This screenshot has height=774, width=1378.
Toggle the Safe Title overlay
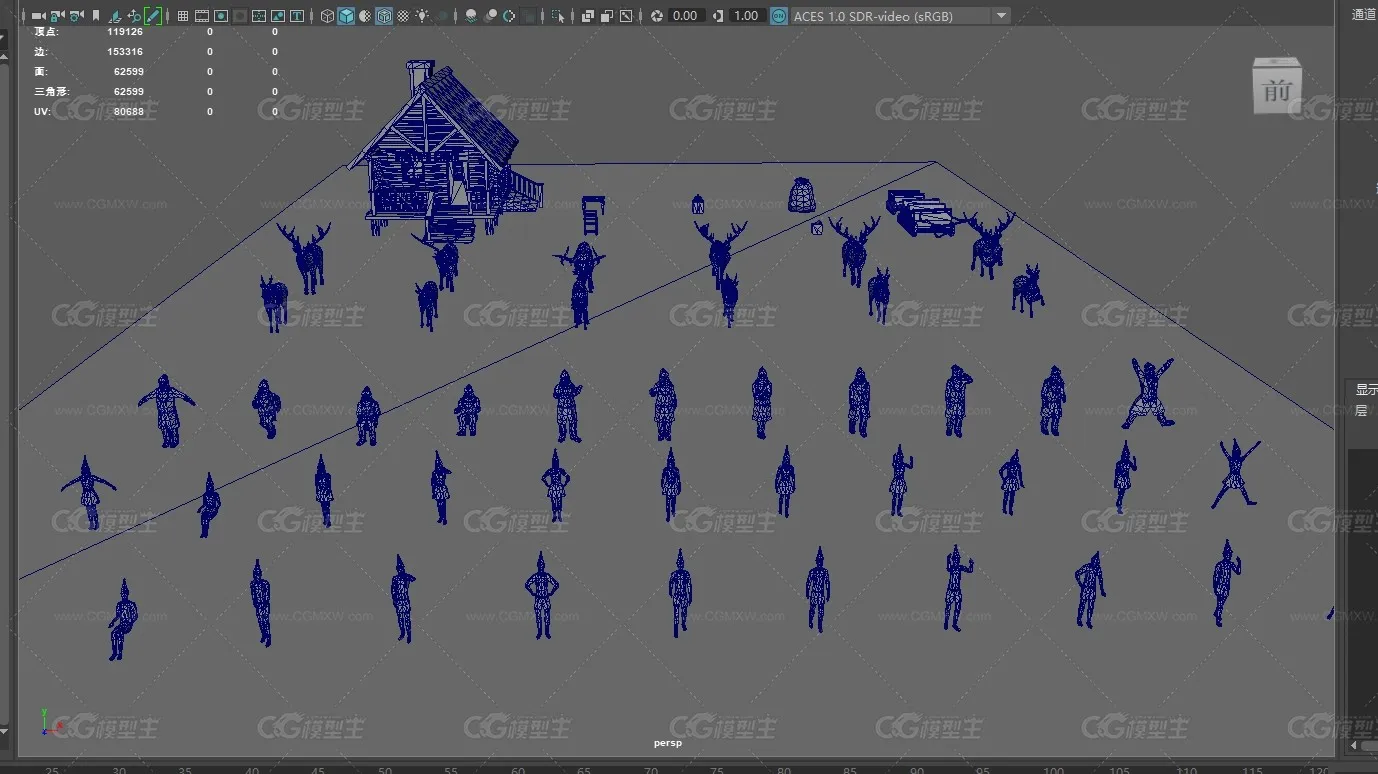point(297,16)
